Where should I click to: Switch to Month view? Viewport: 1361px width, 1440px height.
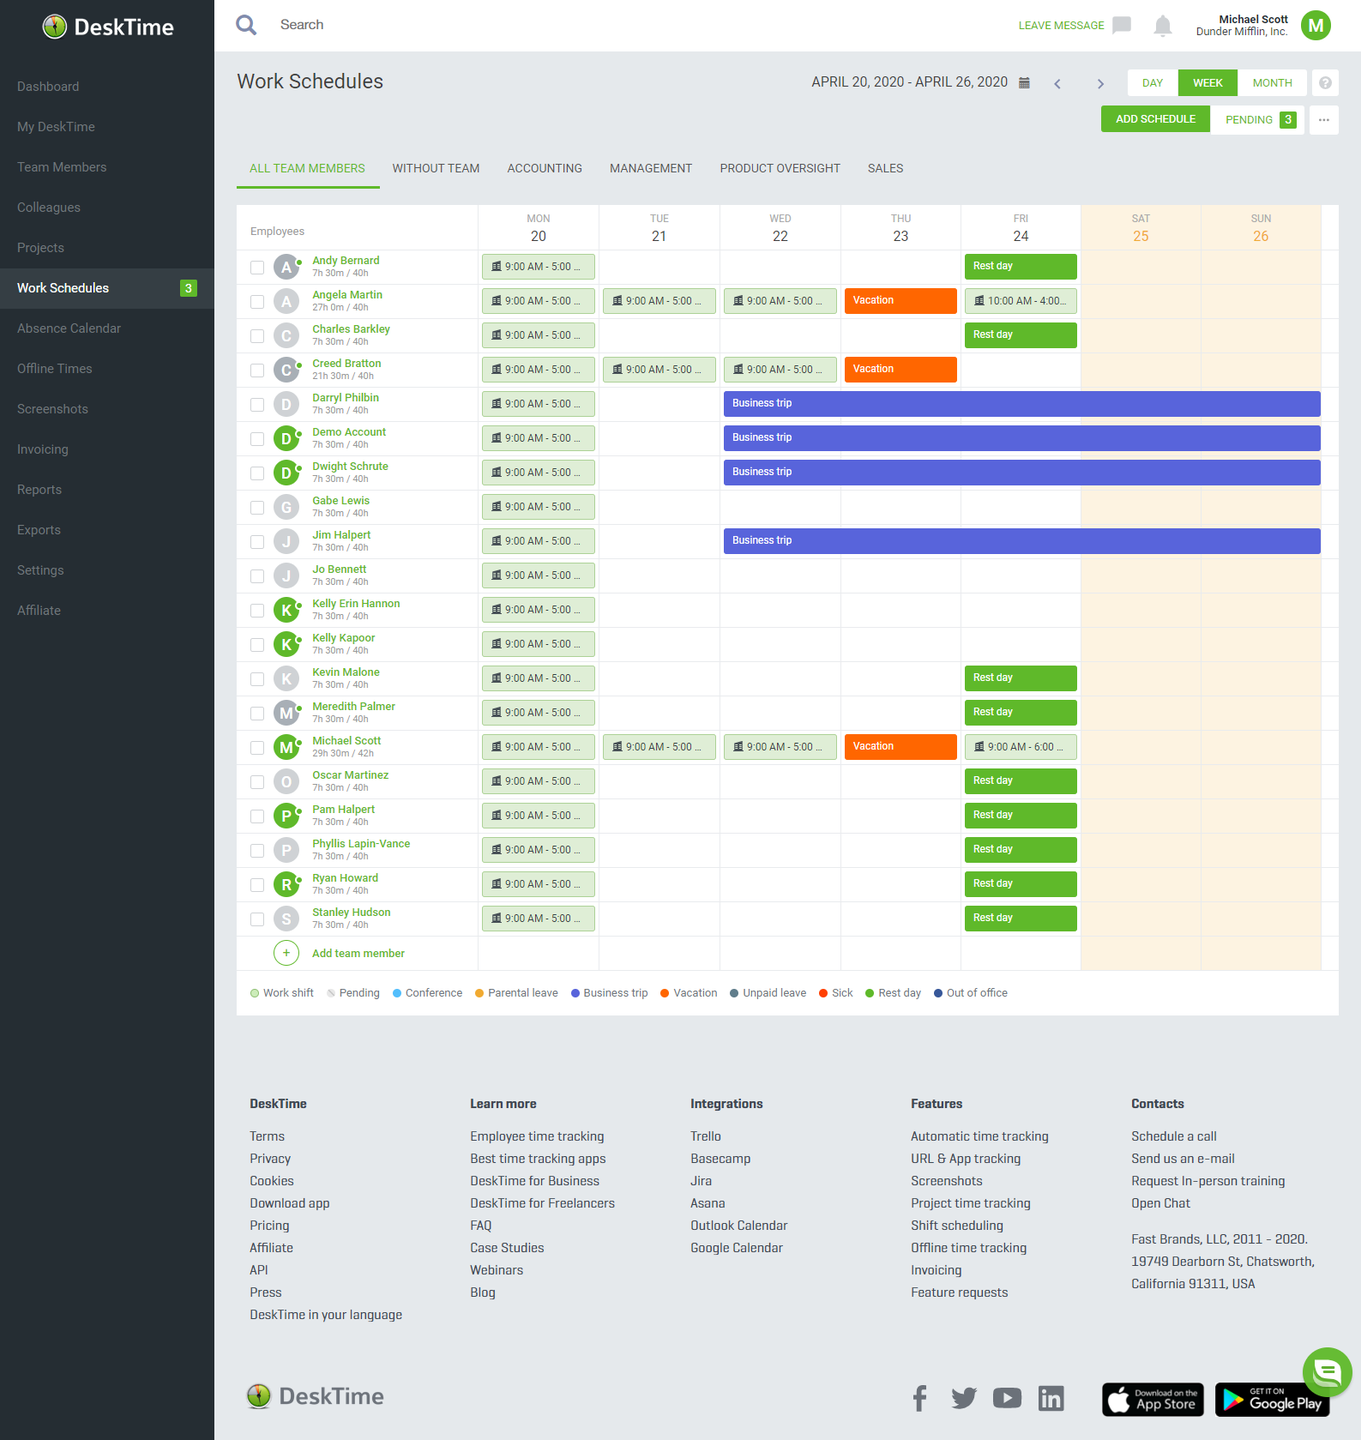pos(1272,83)
